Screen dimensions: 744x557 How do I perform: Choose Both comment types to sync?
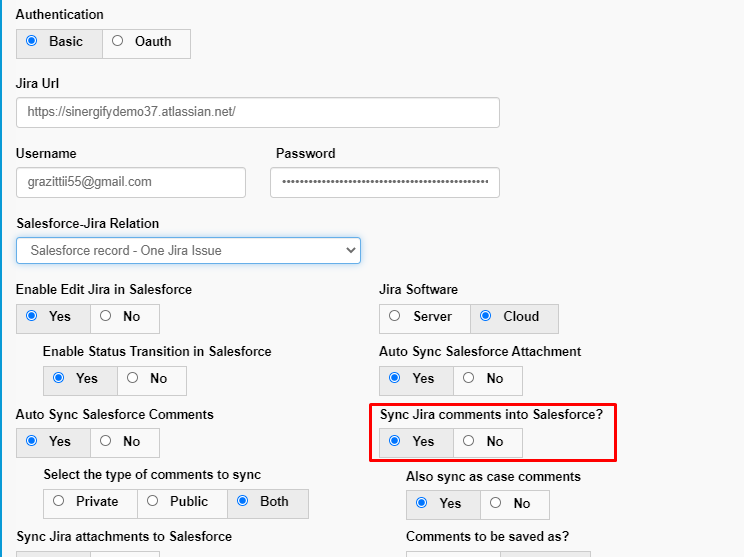(x=242, y=501)
